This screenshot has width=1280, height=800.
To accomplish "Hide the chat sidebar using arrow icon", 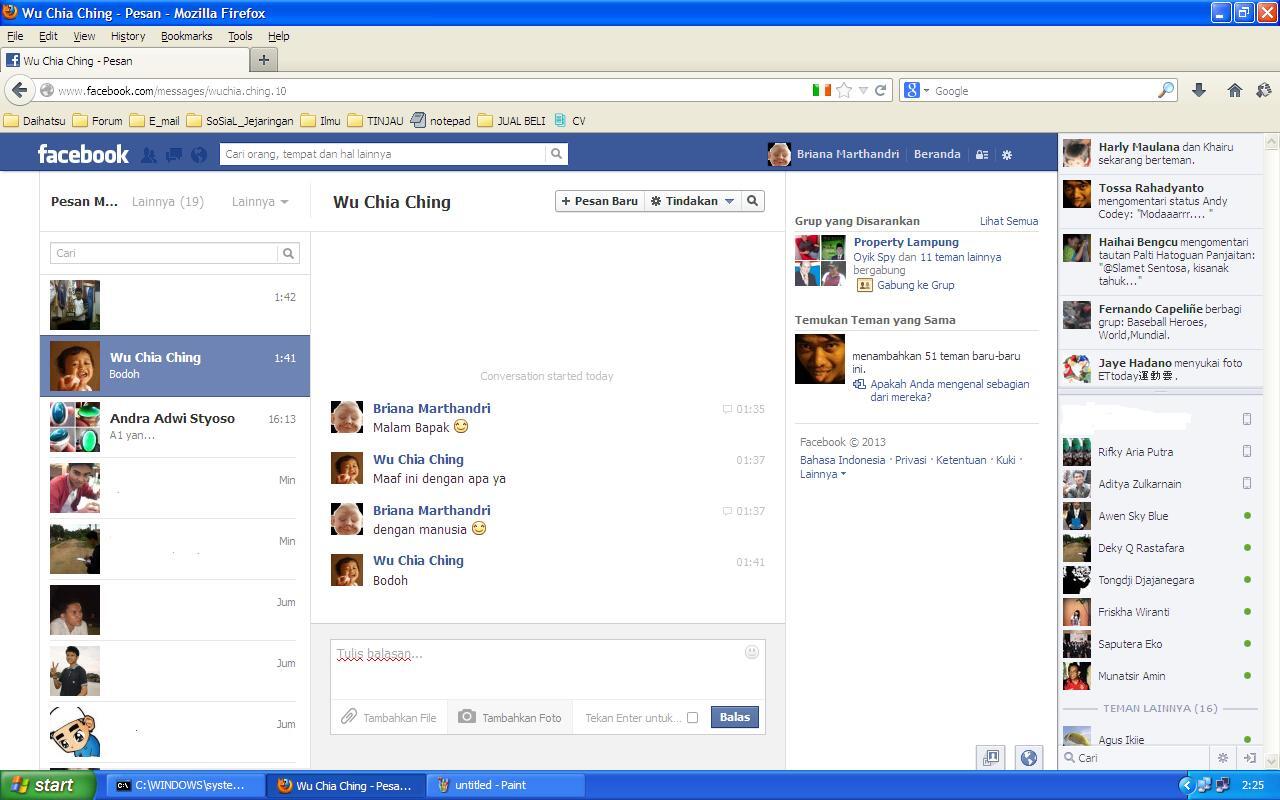I will 1249,758.
